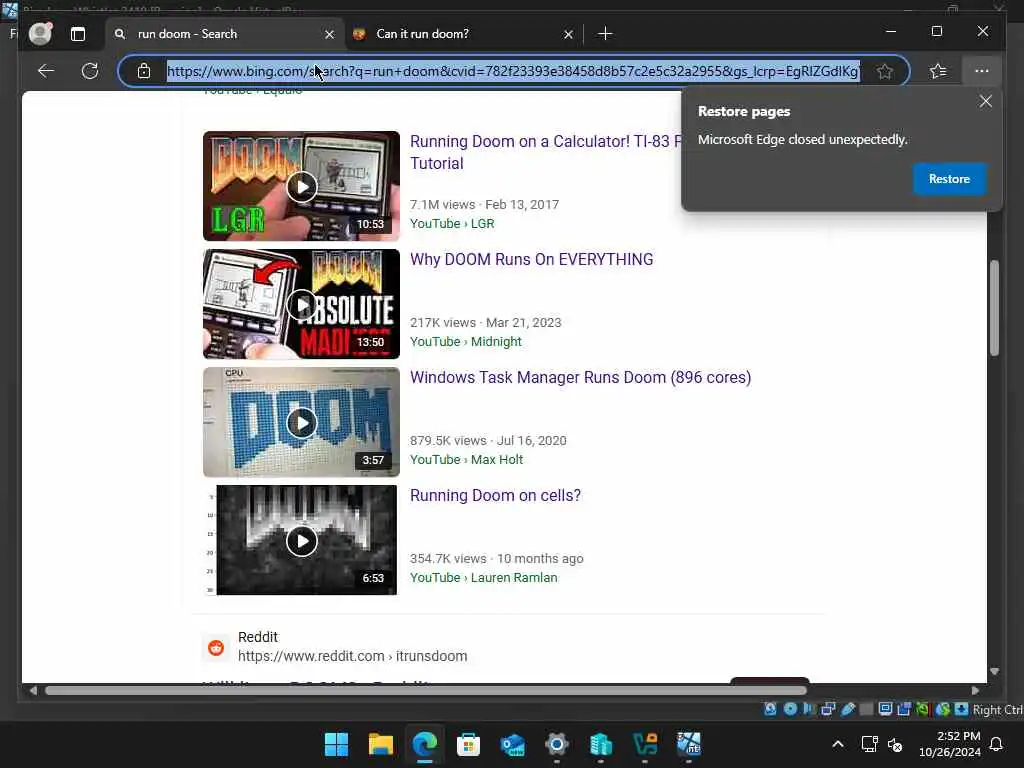Click 'YouTube › Lauren Ramlan' source text
Viewport: 1024px width, 768px height.
(483, 578)
